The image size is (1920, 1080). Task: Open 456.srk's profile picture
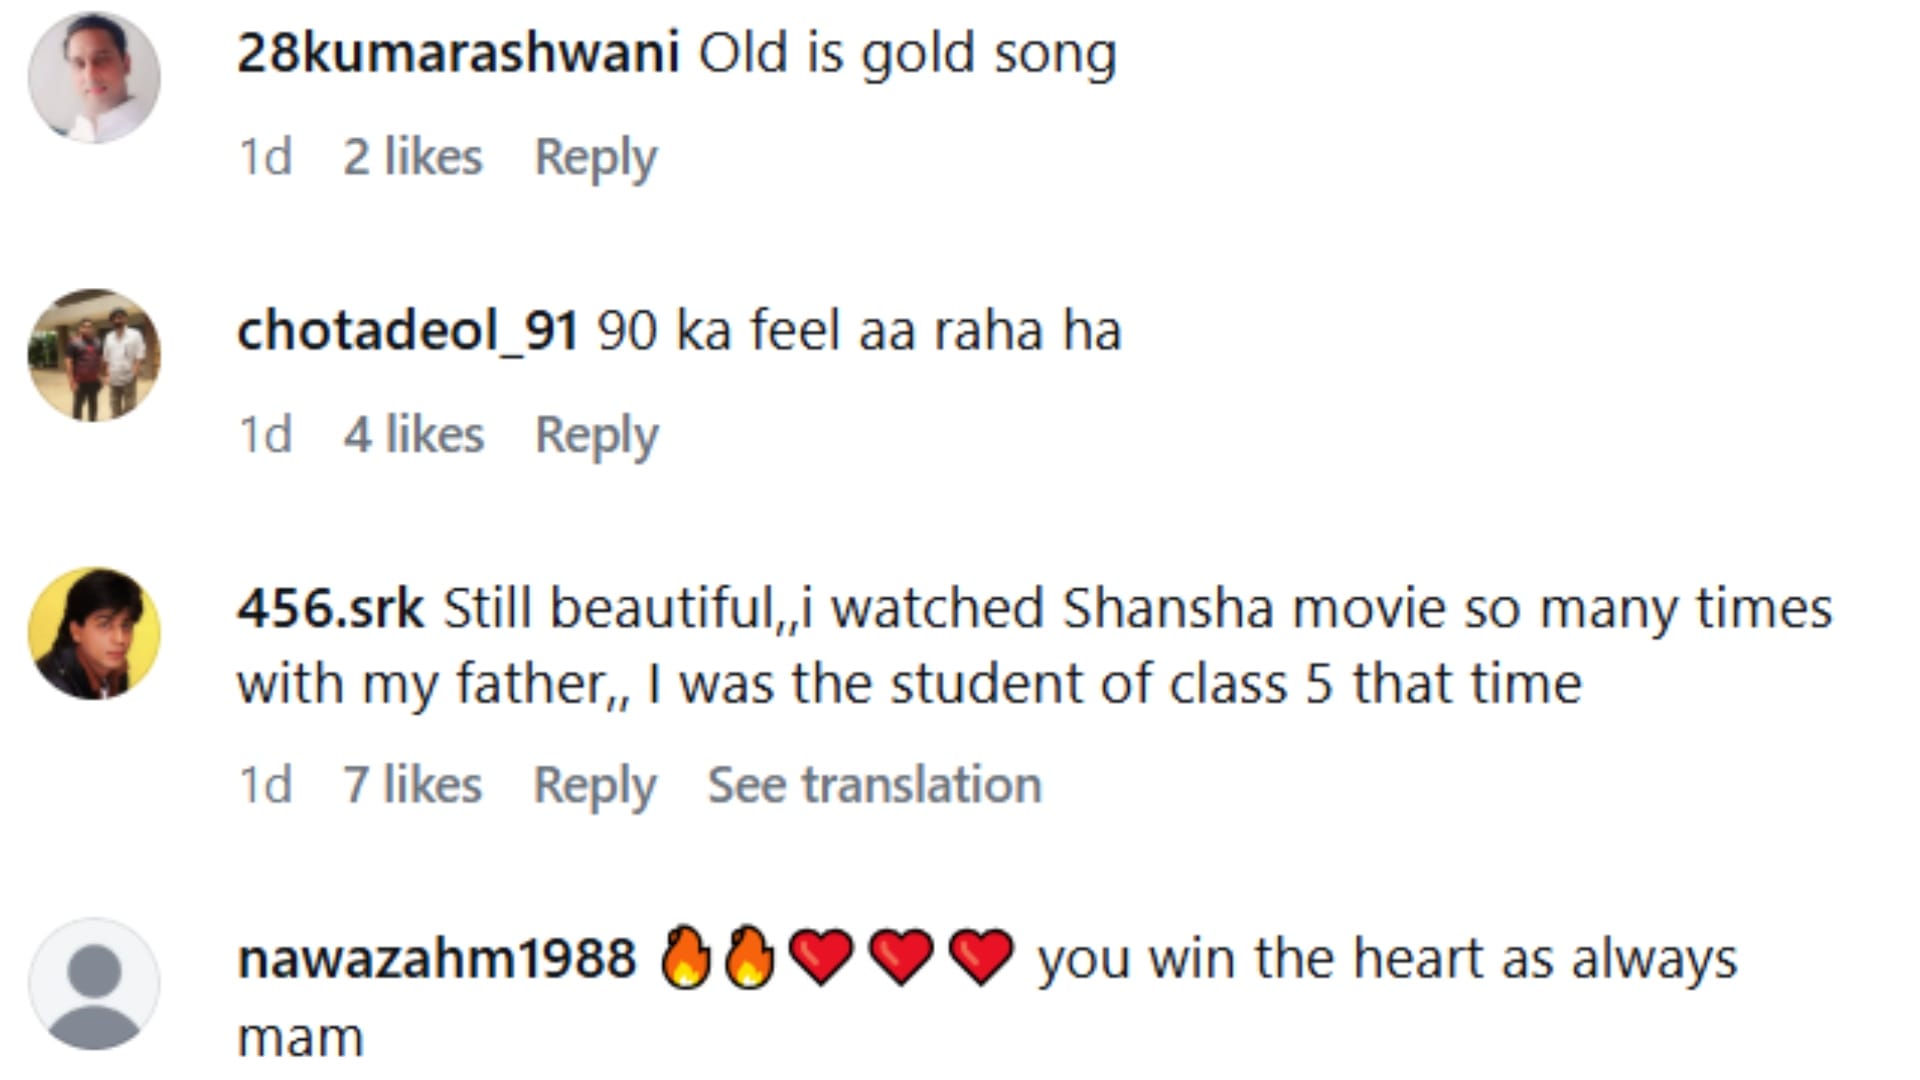(94, 633)
